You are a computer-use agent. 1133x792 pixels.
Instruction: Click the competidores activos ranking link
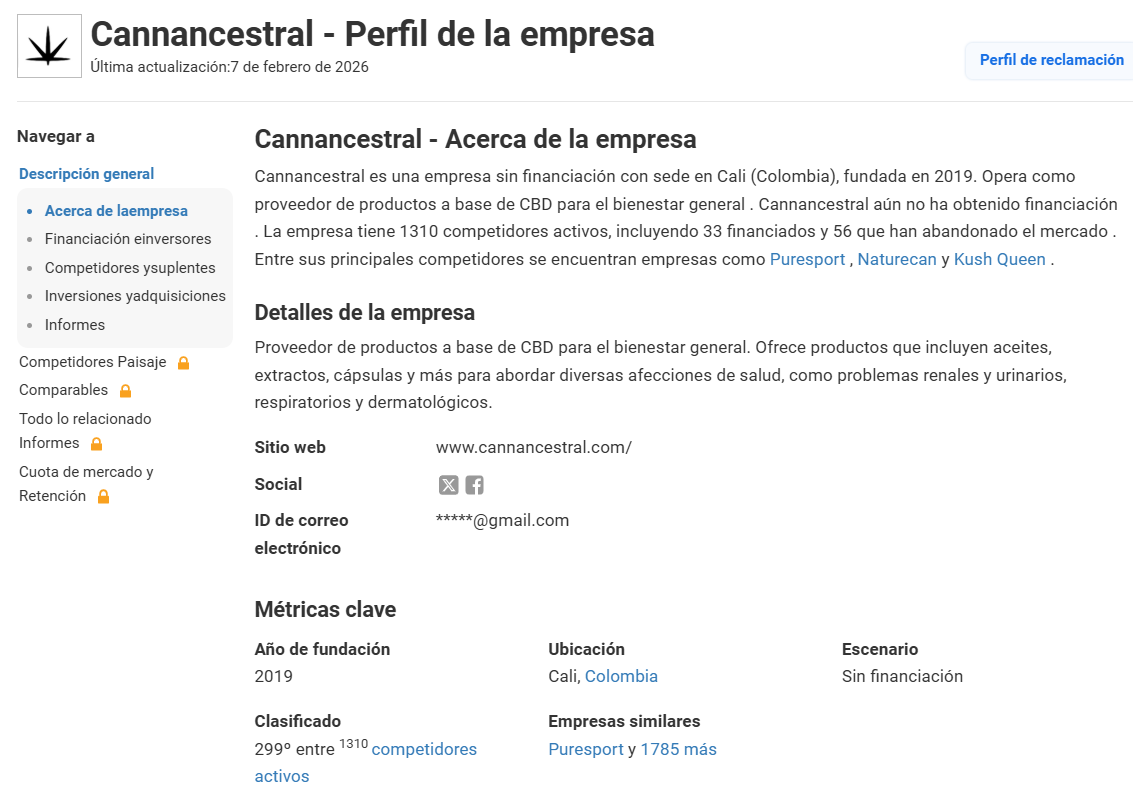coord(424,749)
